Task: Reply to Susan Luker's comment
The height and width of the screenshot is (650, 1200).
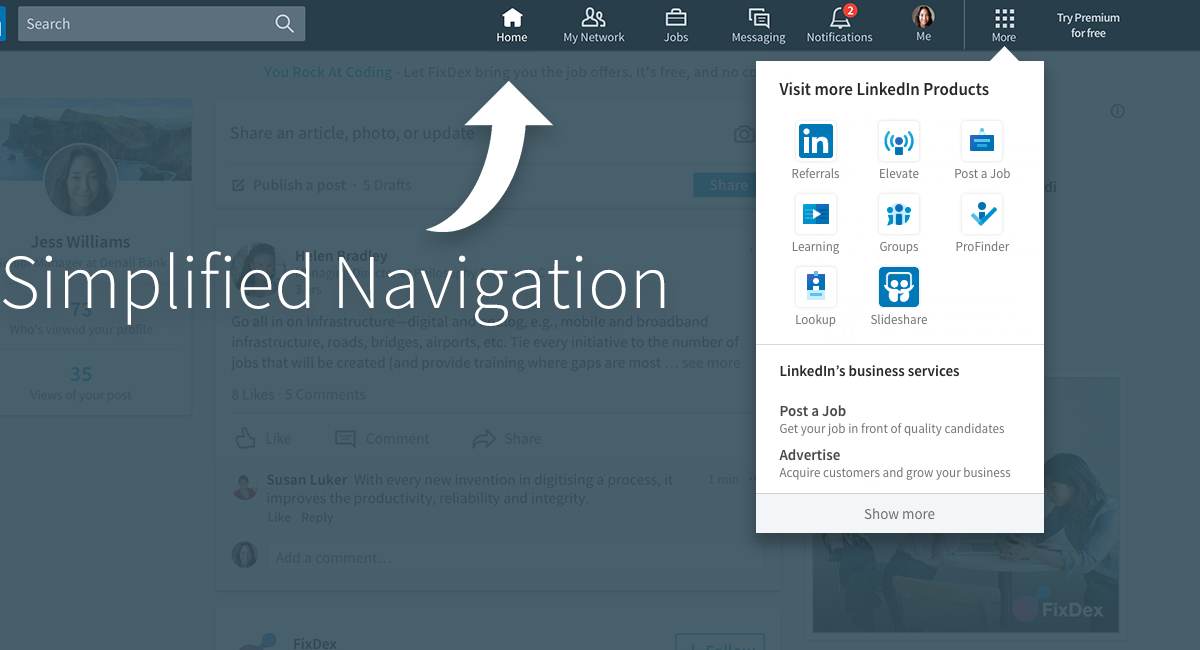Action: [x=317, y=517]
